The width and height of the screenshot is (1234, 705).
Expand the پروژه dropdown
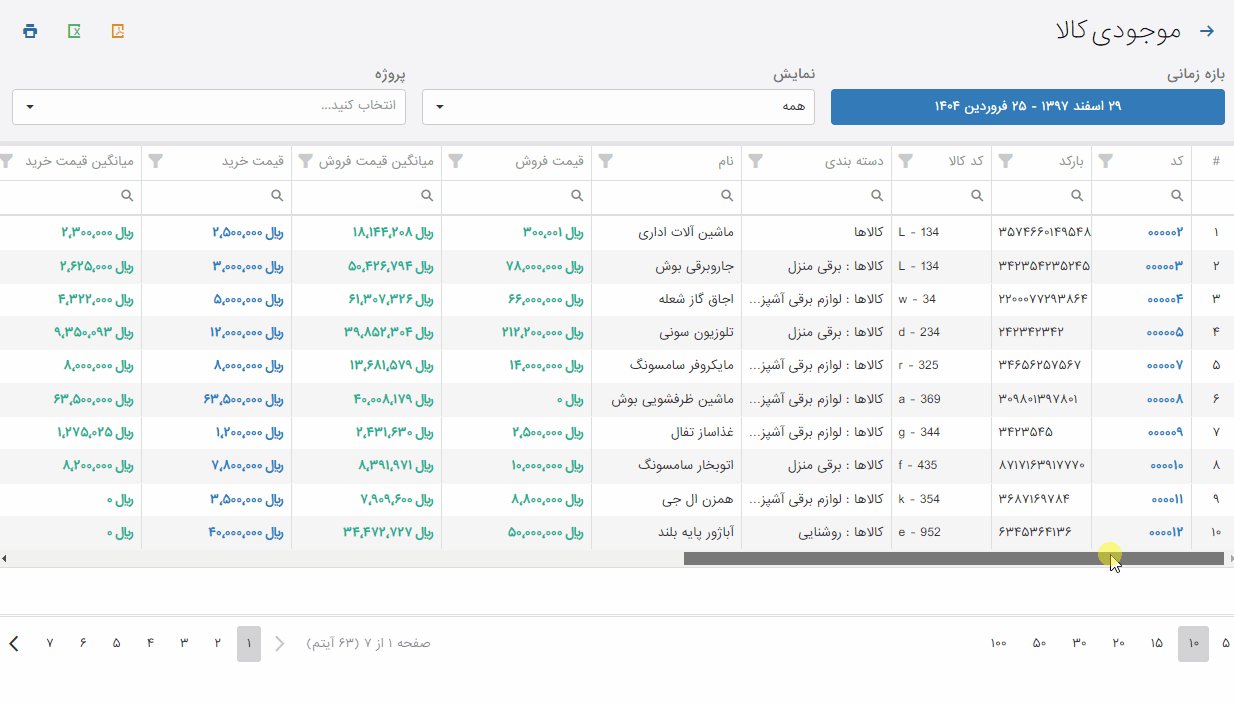click(x=209, y=107)
